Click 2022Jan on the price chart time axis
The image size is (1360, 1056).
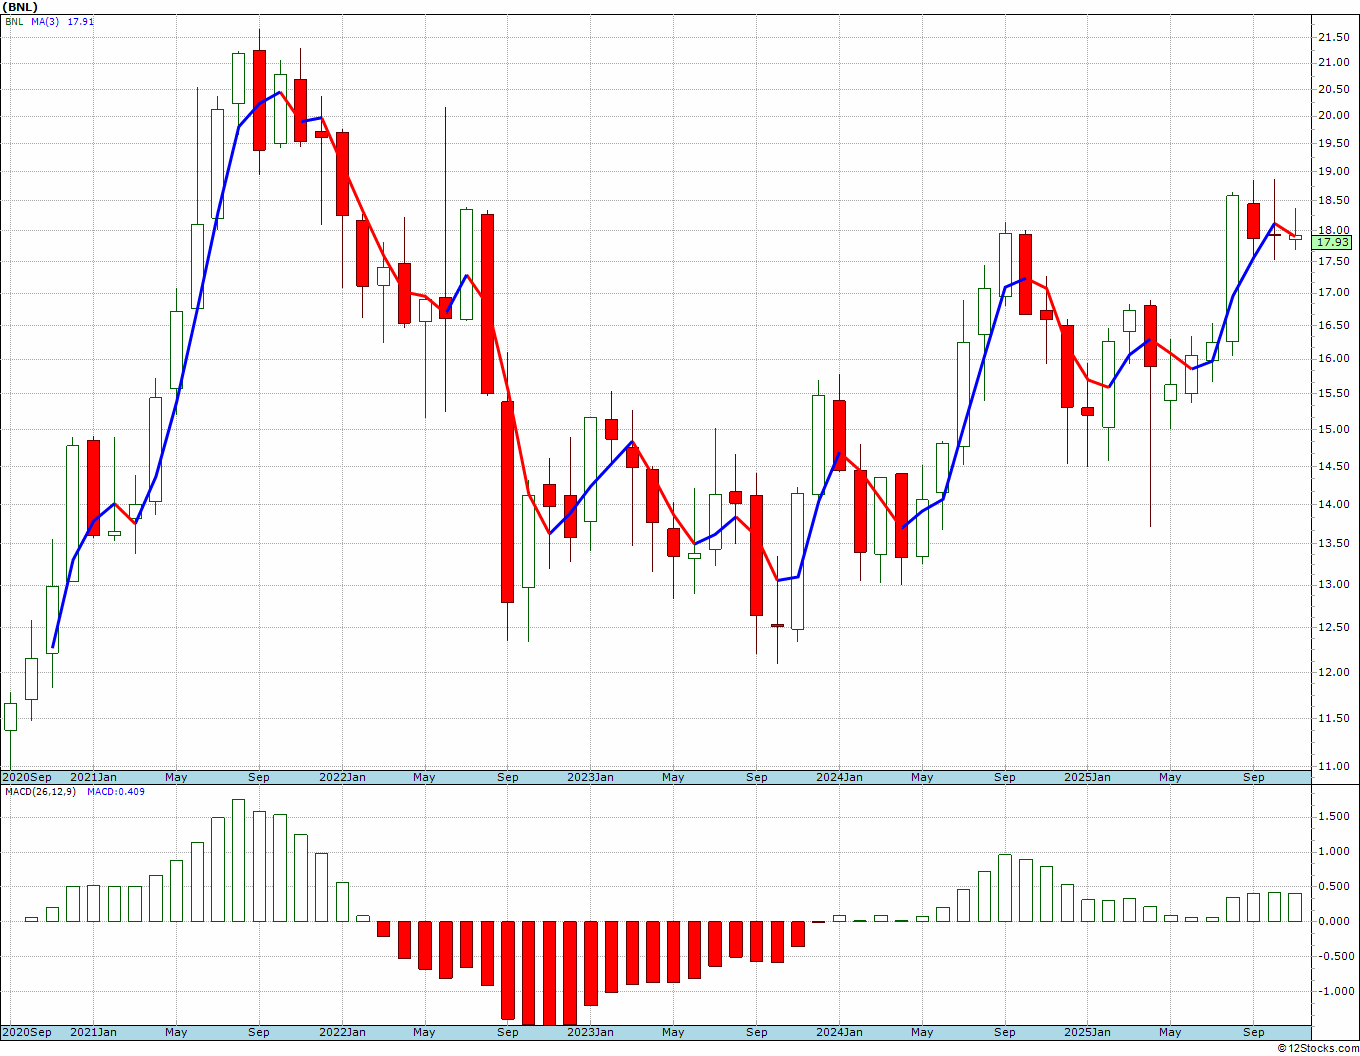(342, 777)
